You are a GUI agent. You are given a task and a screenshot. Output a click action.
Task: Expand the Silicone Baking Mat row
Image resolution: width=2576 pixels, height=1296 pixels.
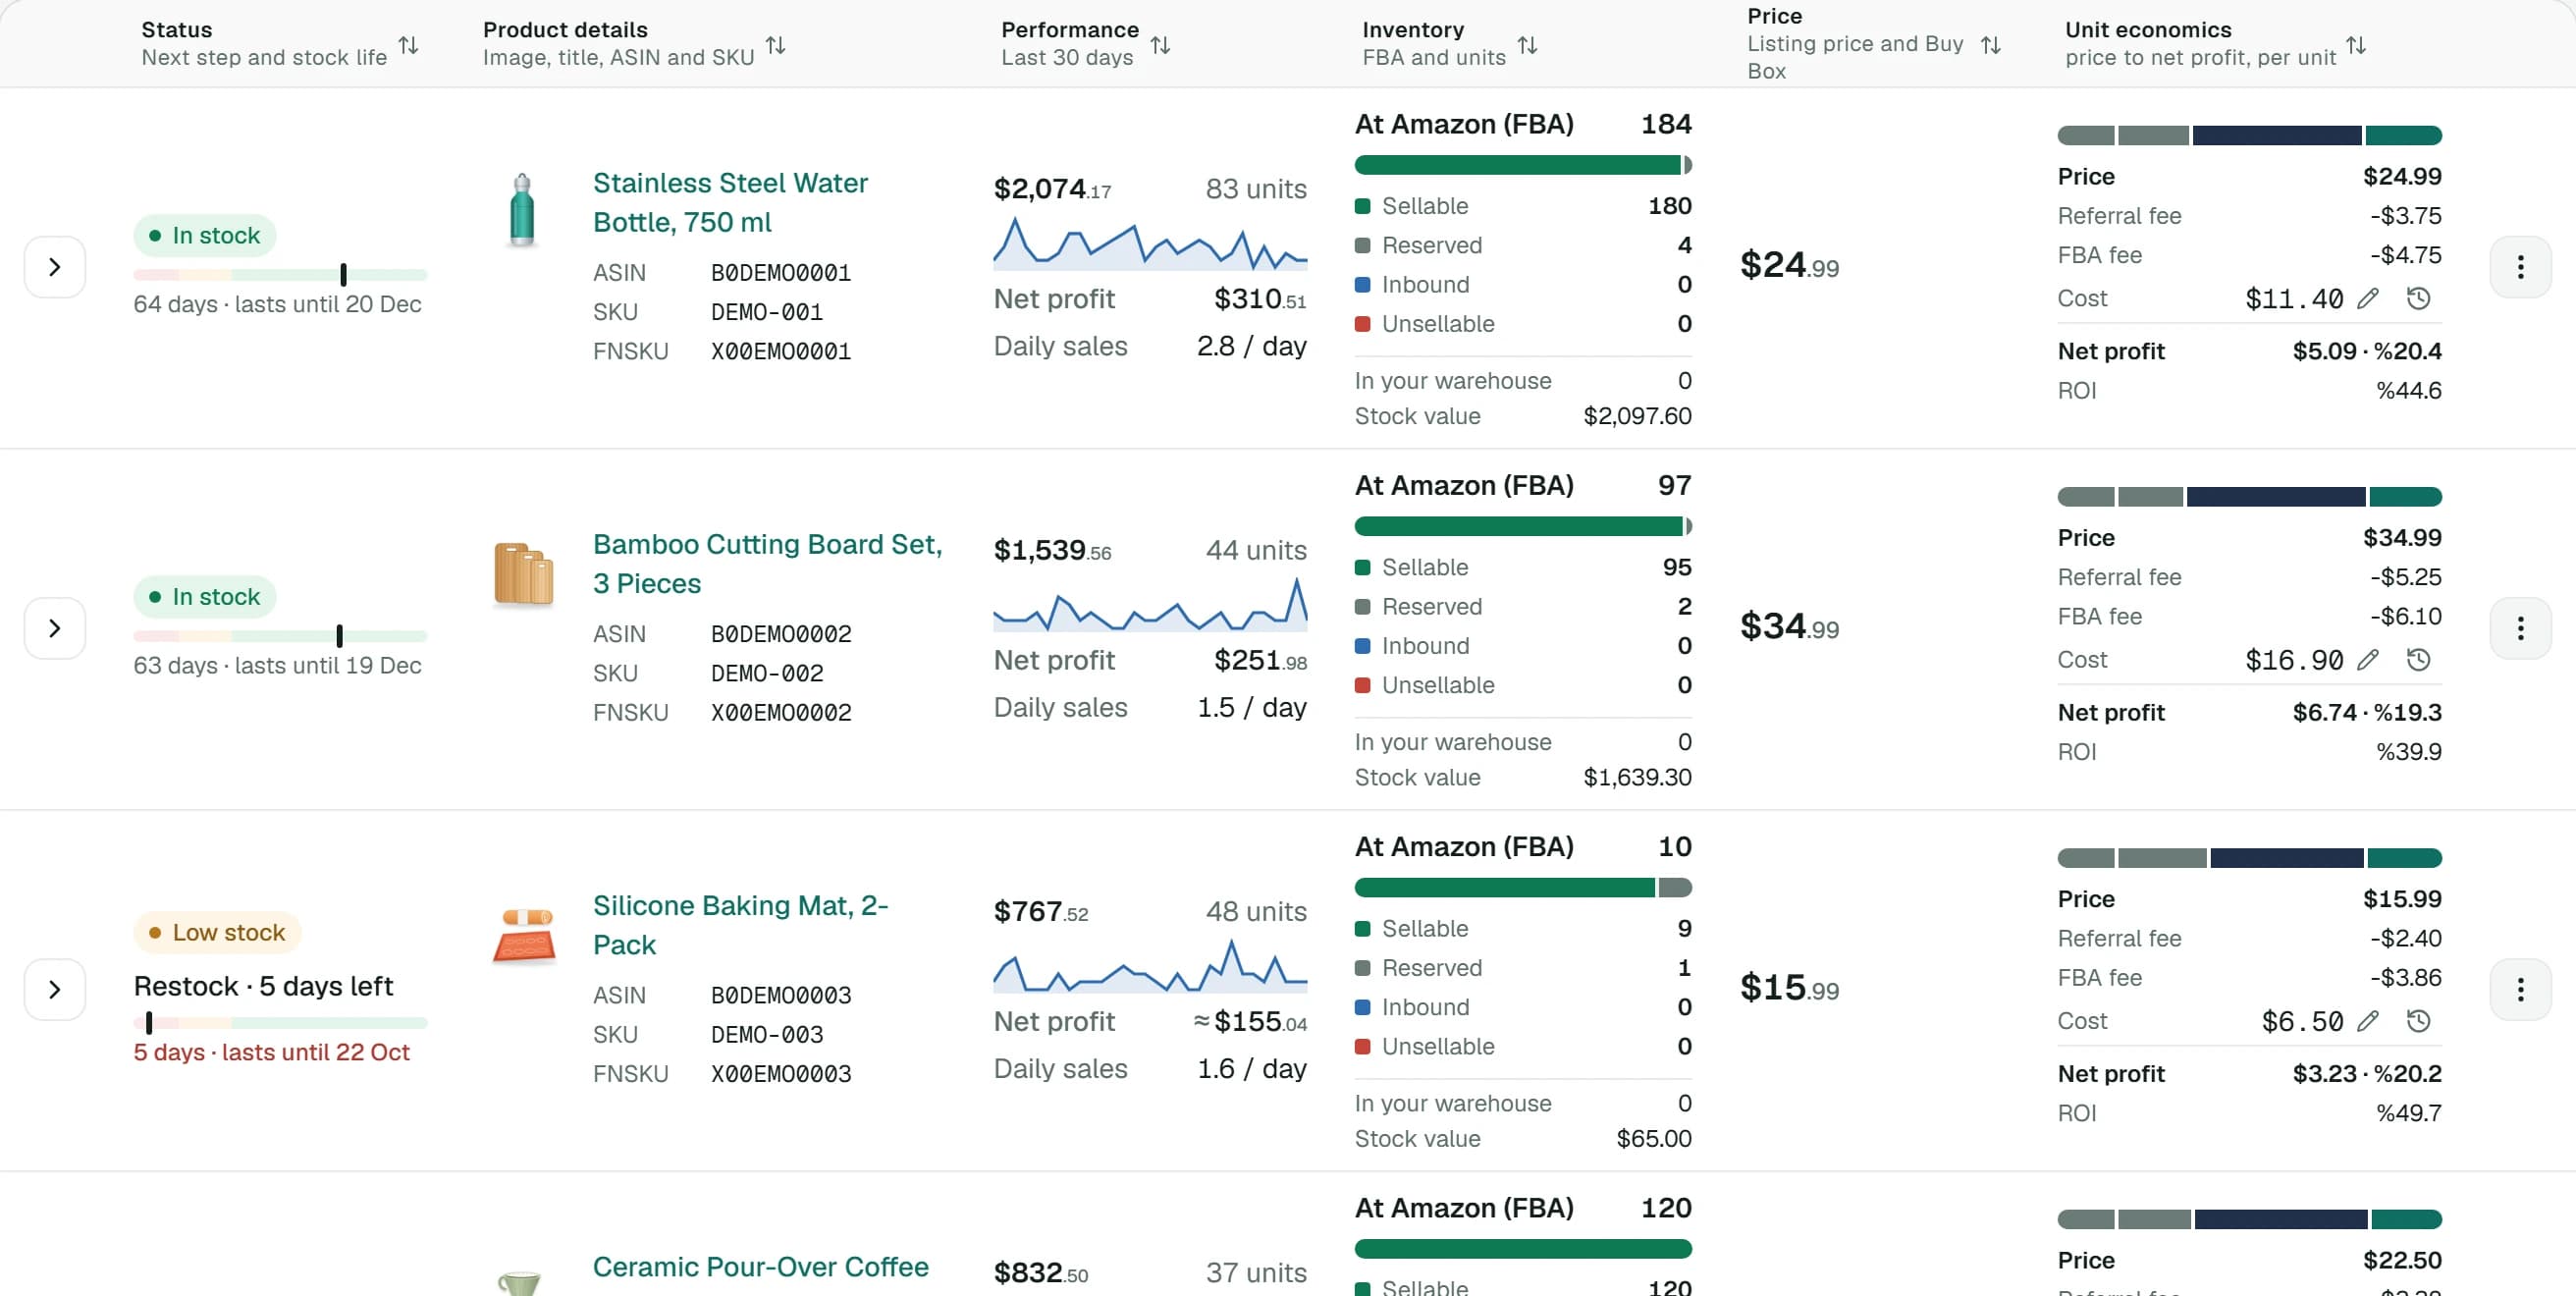(55, 989)
